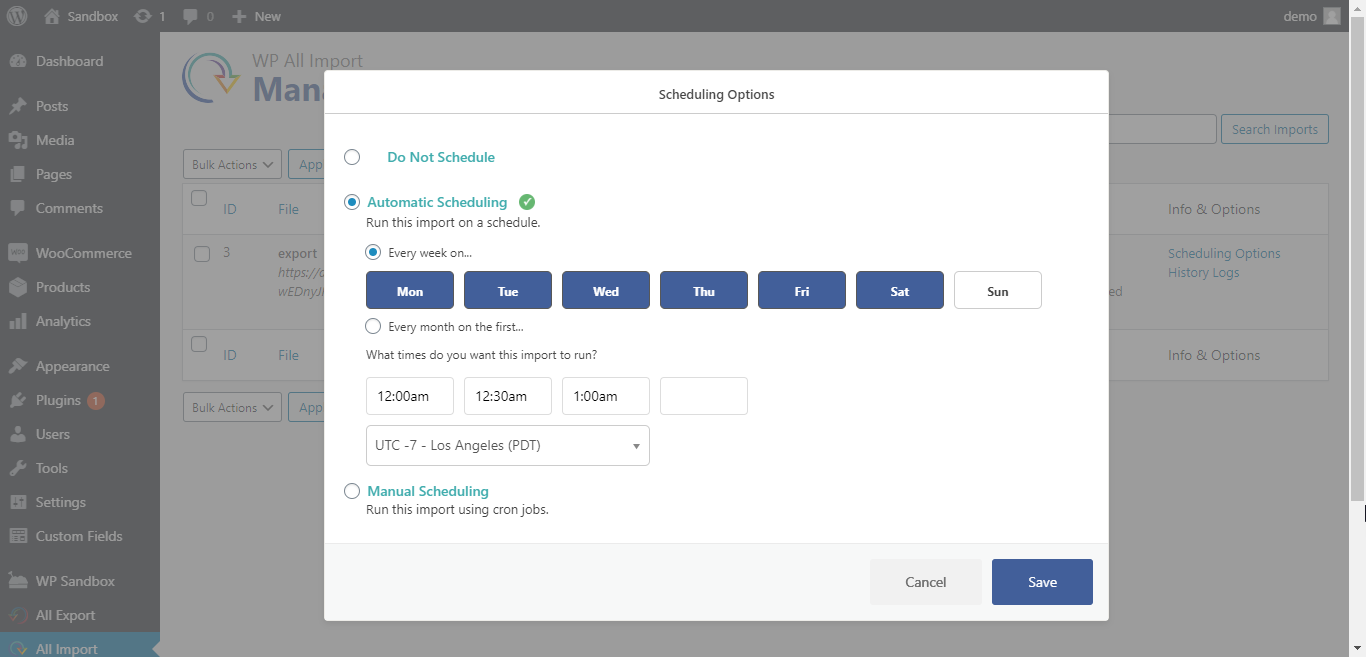The width and height of the screenshot is (1366, 657).
Task: Toggle the Sat day button
Action: (900, 290)
